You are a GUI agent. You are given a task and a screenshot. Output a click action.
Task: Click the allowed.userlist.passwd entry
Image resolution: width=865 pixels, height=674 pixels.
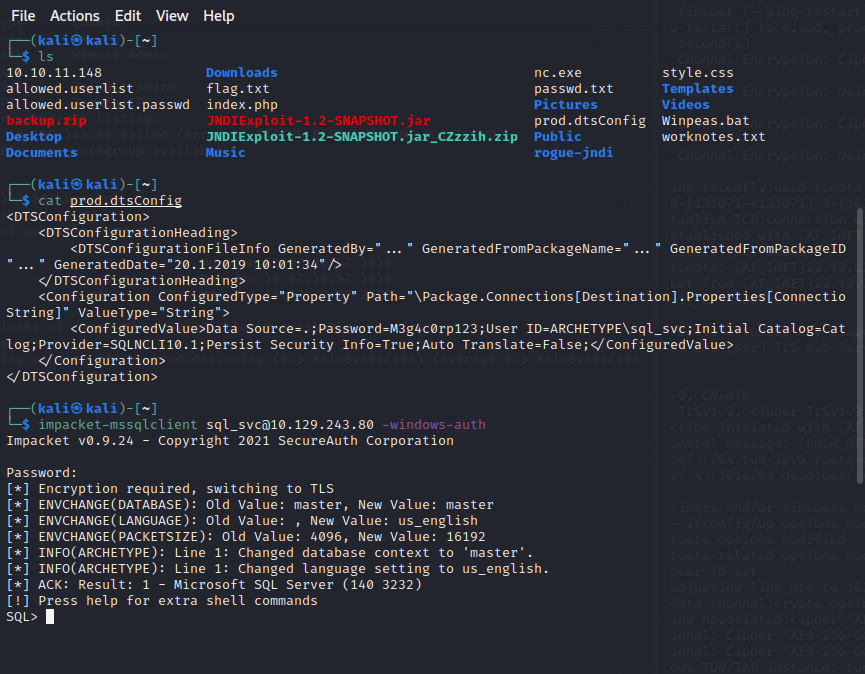(97, 105)
